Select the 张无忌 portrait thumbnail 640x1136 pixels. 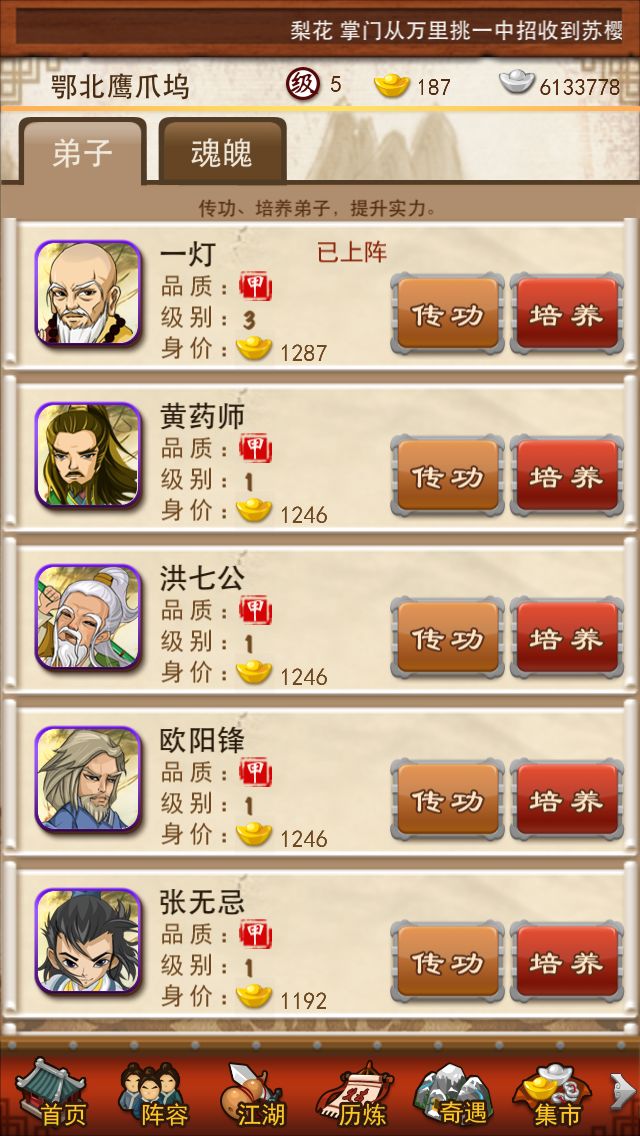click(x=88, y=940)
